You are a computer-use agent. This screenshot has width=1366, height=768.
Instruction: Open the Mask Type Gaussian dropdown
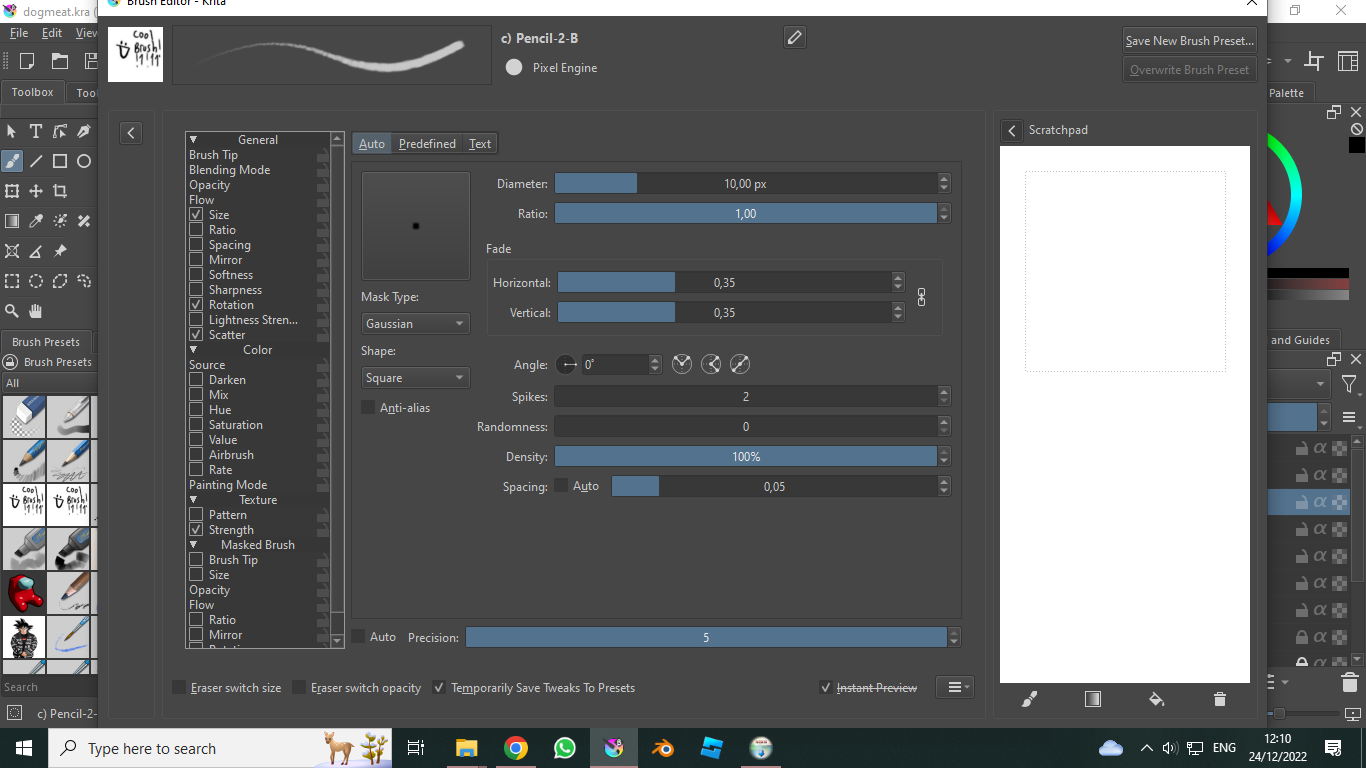click(x=415, y=324)
